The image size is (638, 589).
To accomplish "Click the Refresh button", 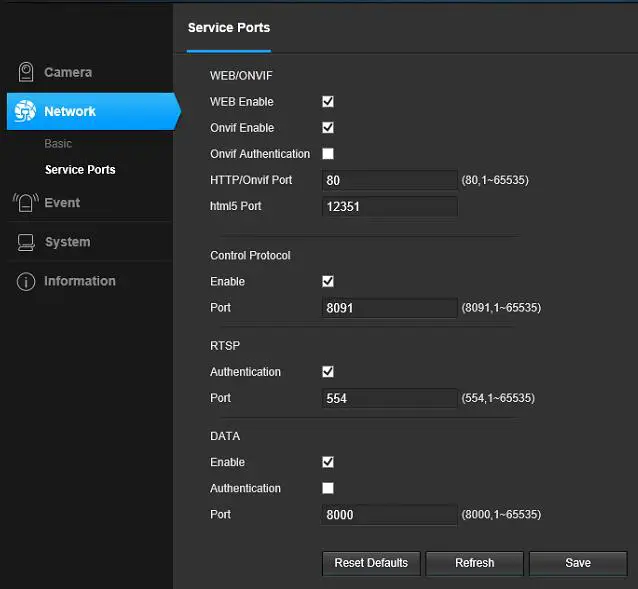I will click(474, 563).
